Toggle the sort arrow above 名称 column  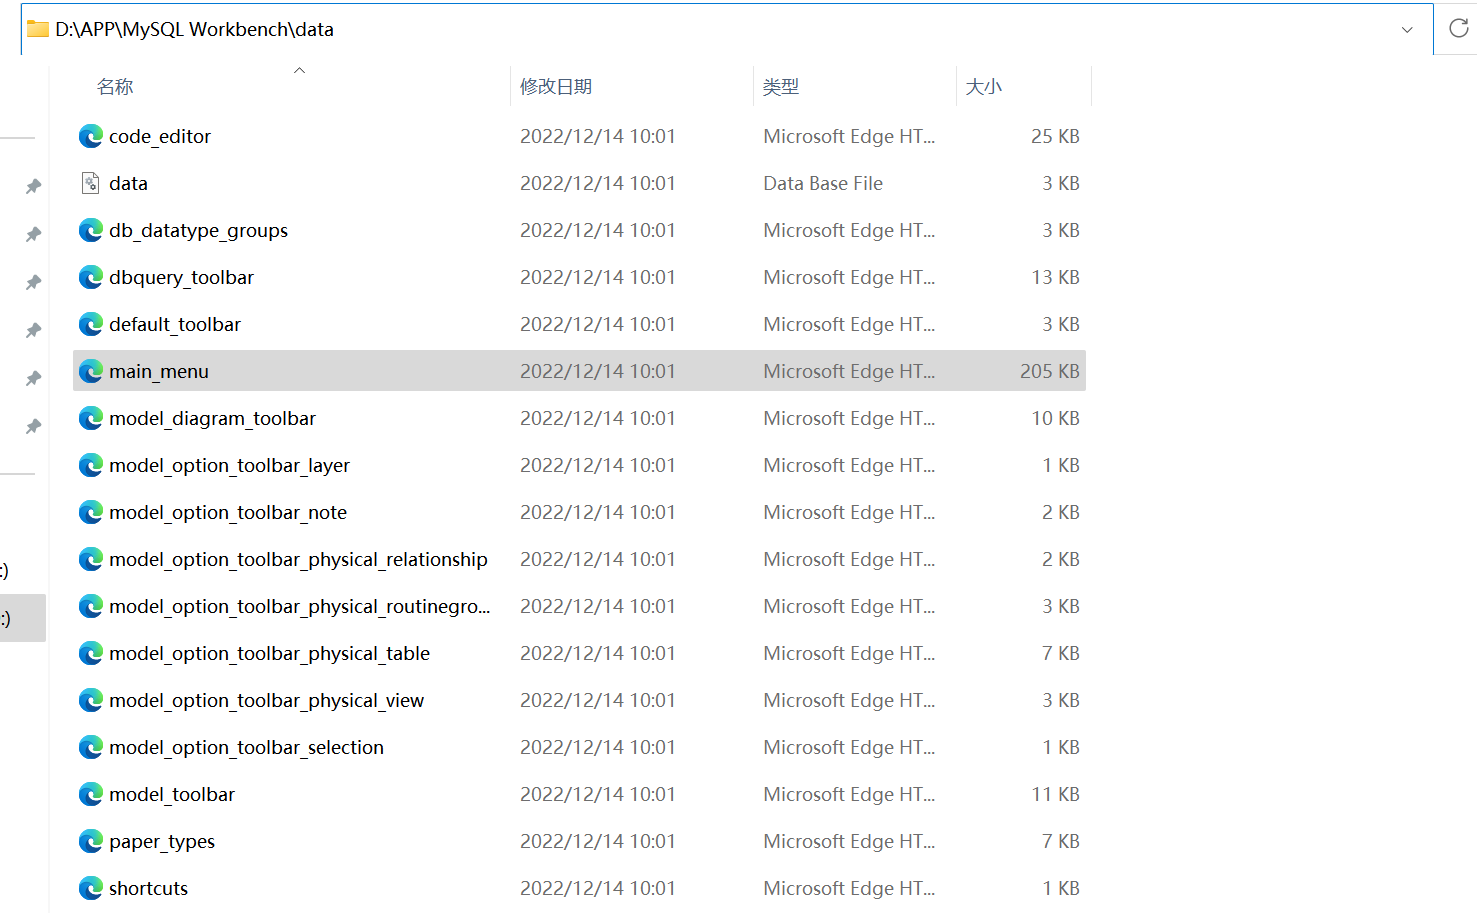pos(299,70)
